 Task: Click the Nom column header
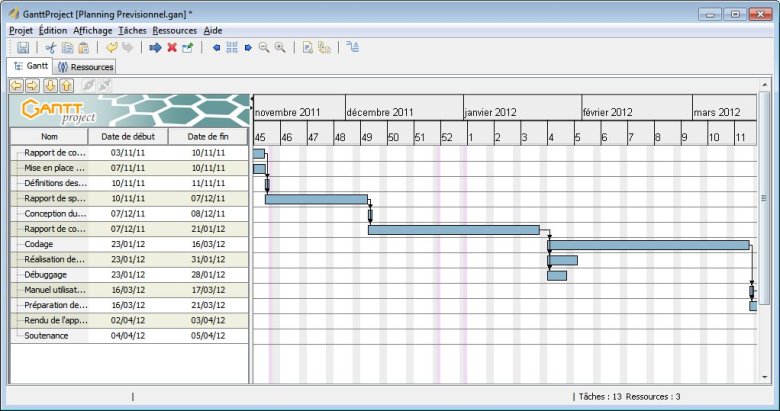[x=49, y=136]
